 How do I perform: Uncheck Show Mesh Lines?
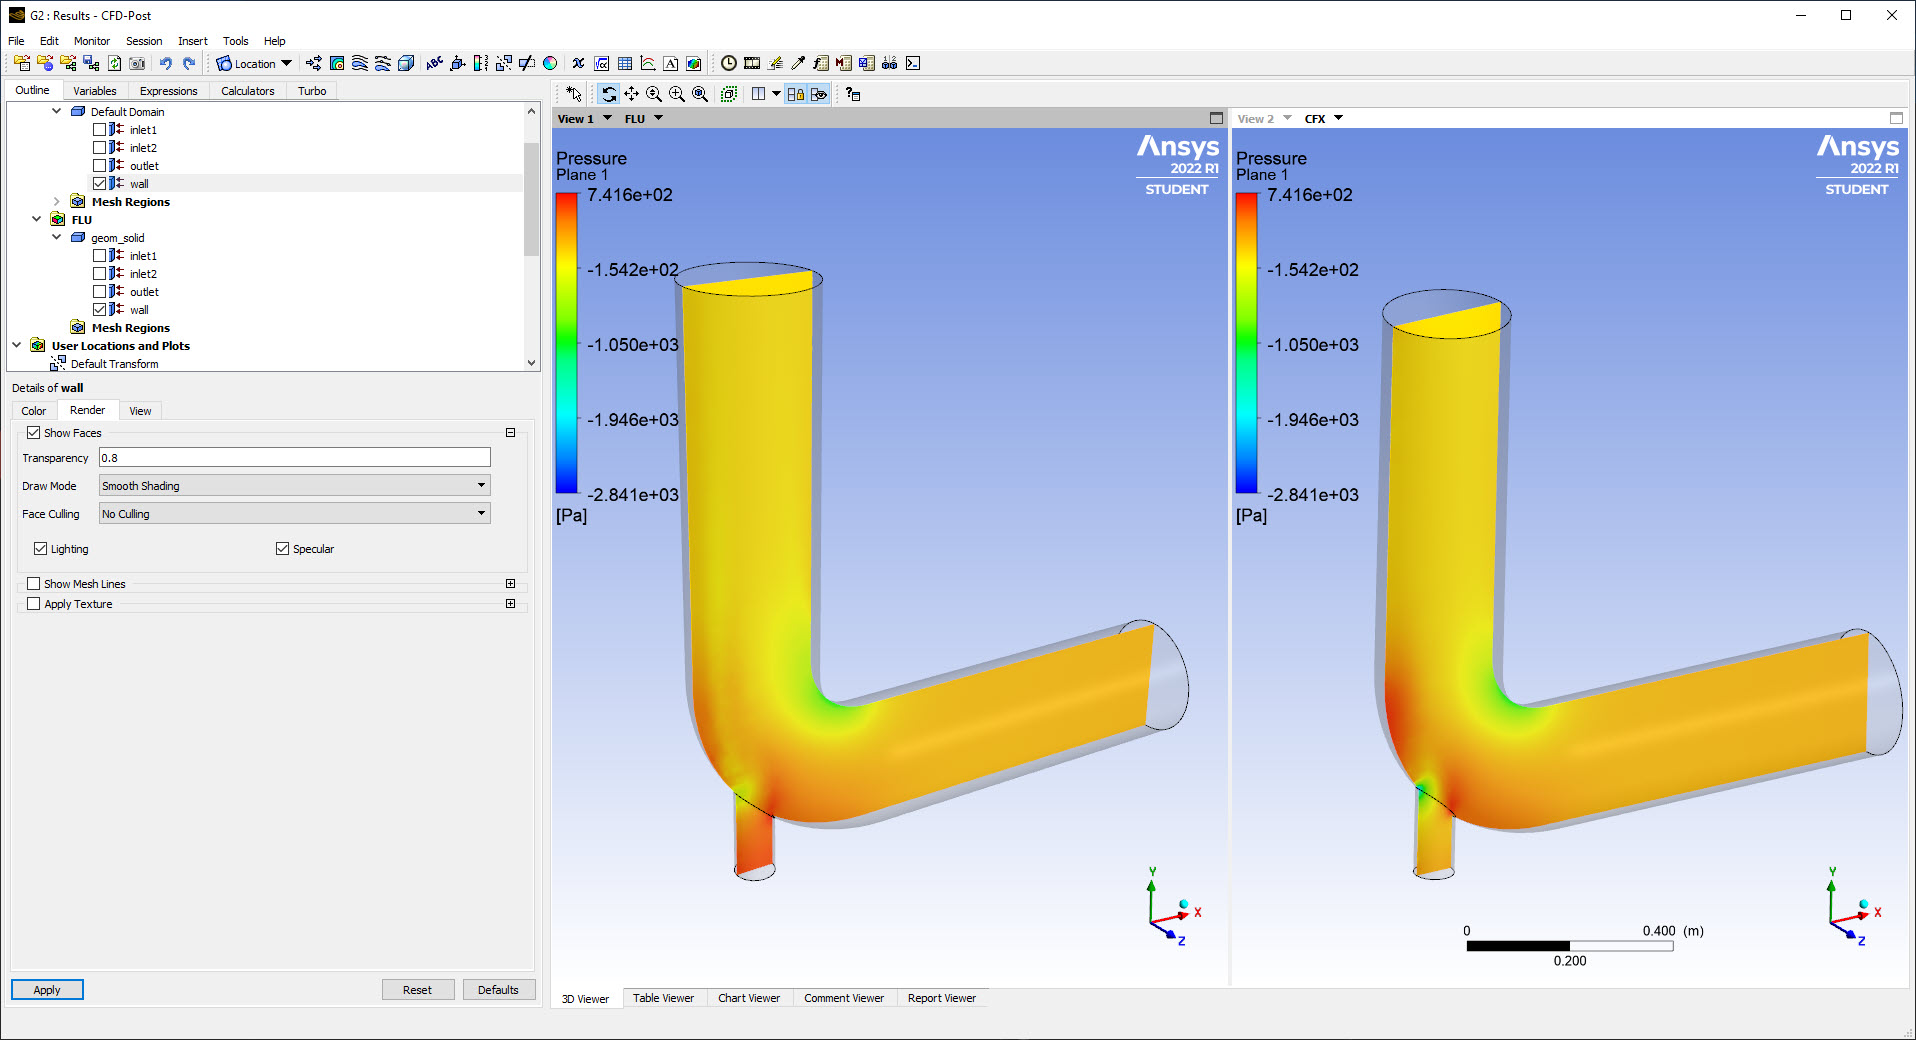(x=33, y=583)
